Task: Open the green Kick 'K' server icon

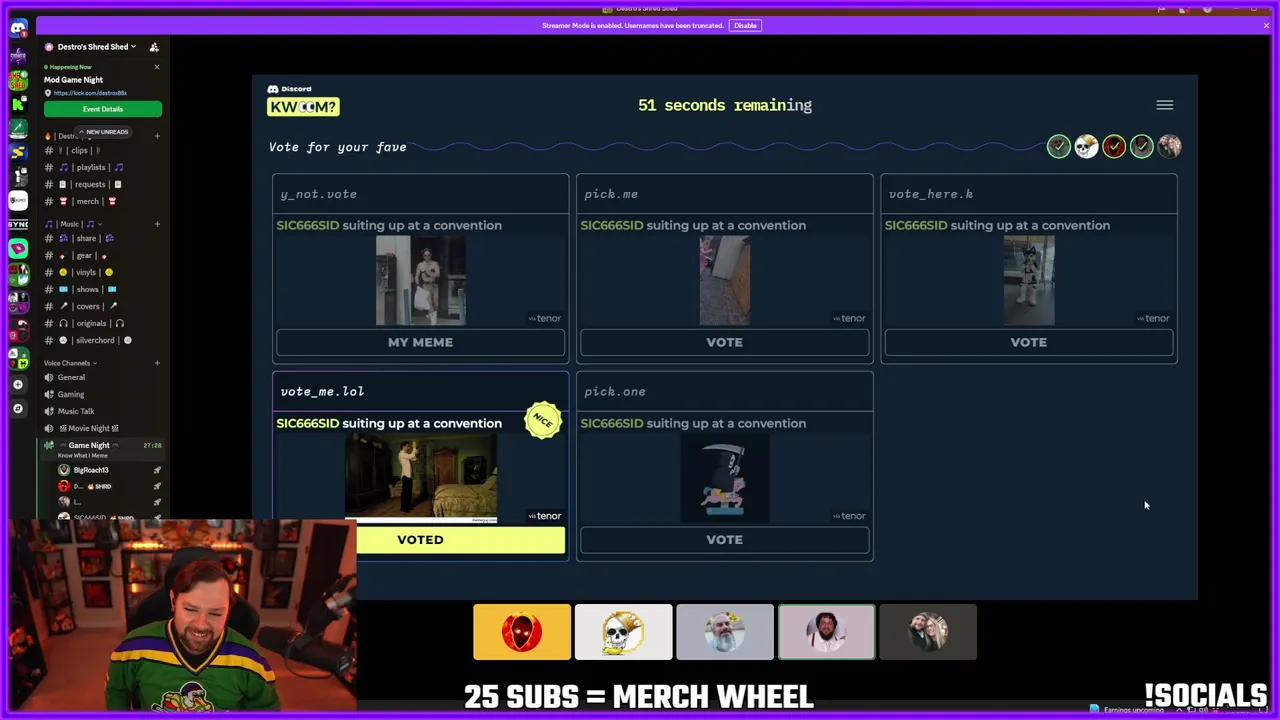Action: pyautogui.click(x=18, y=104)
